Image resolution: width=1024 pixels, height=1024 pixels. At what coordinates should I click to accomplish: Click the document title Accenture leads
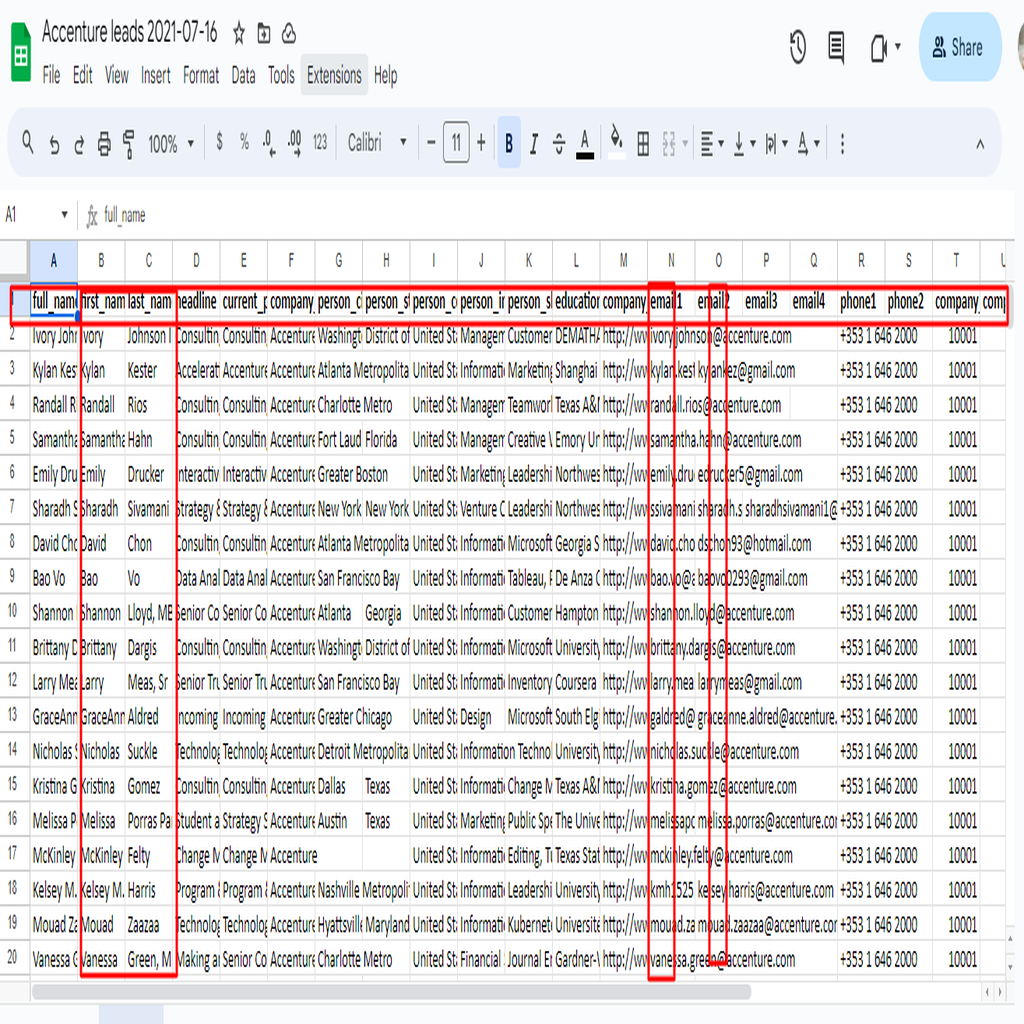[x=129, y=31]
